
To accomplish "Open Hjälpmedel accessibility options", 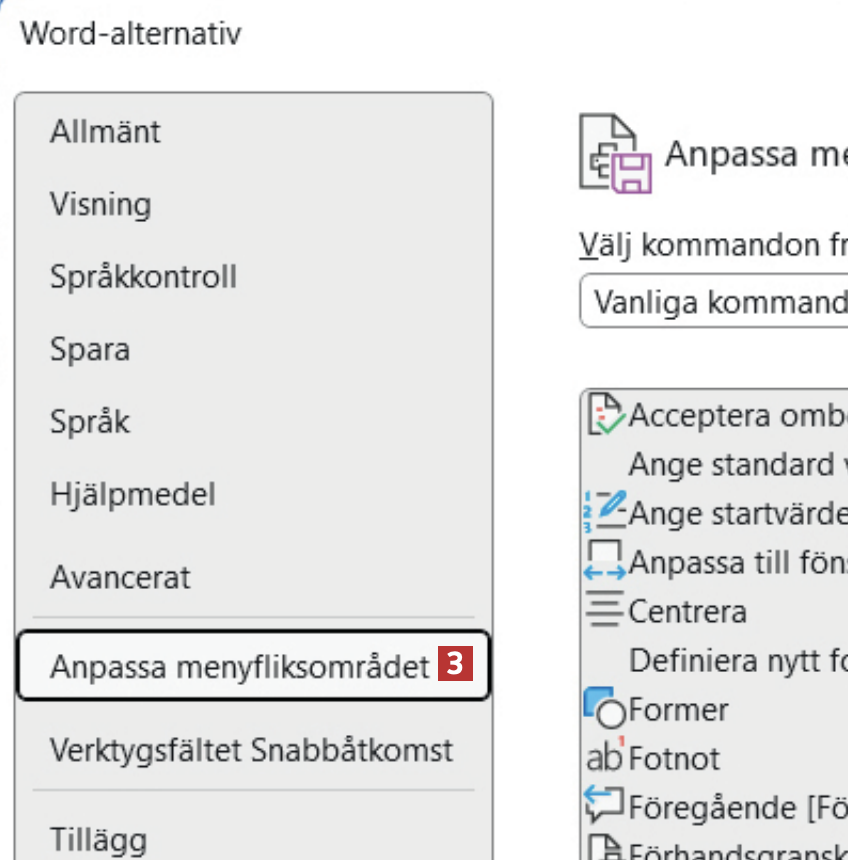I will tap(132, 494).
